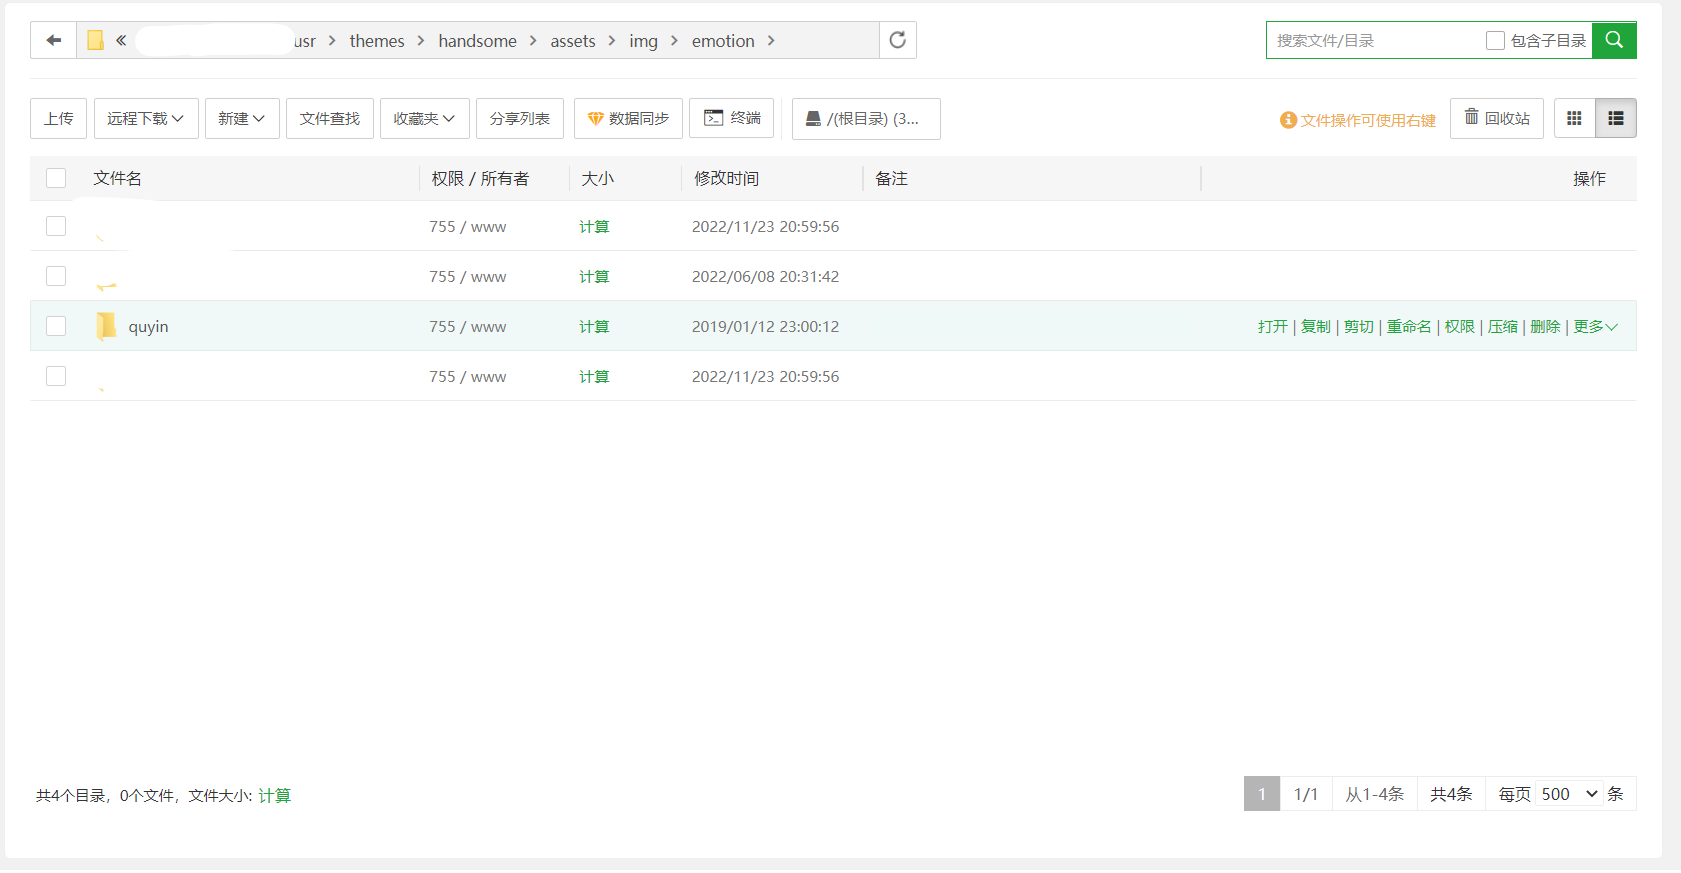
Task: Click the 权限 / 所有者 column header
Action: coord(480,178)
